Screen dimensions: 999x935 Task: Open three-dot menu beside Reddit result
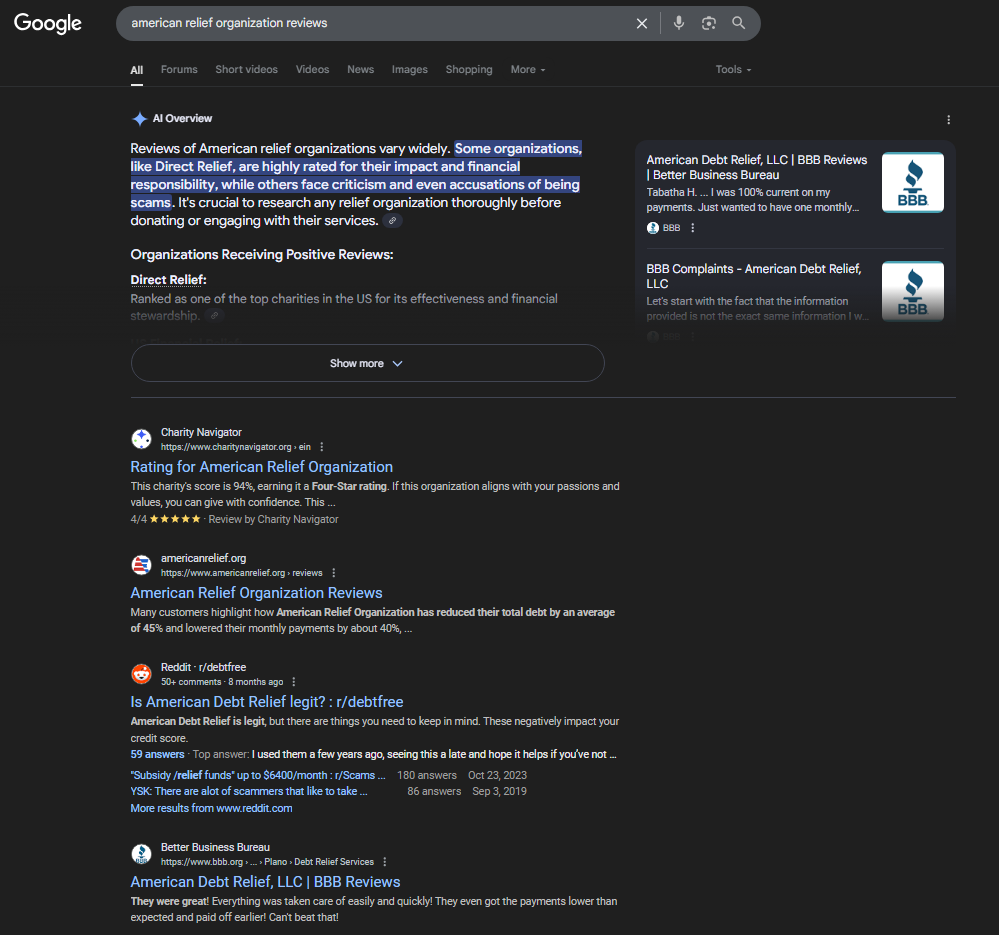point(294,682)
